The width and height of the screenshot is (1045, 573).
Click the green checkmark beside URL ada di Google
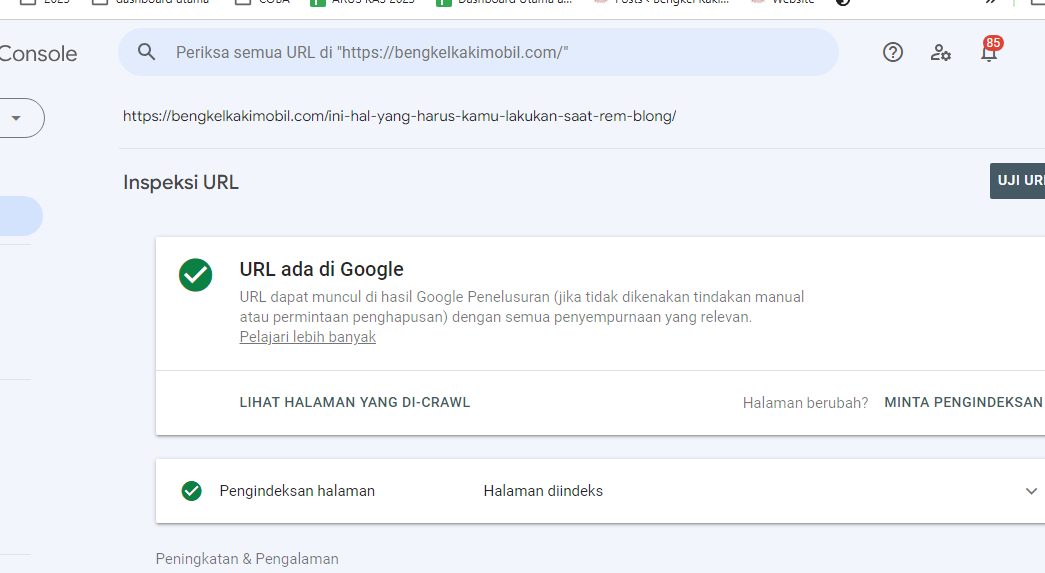(195, 275)
